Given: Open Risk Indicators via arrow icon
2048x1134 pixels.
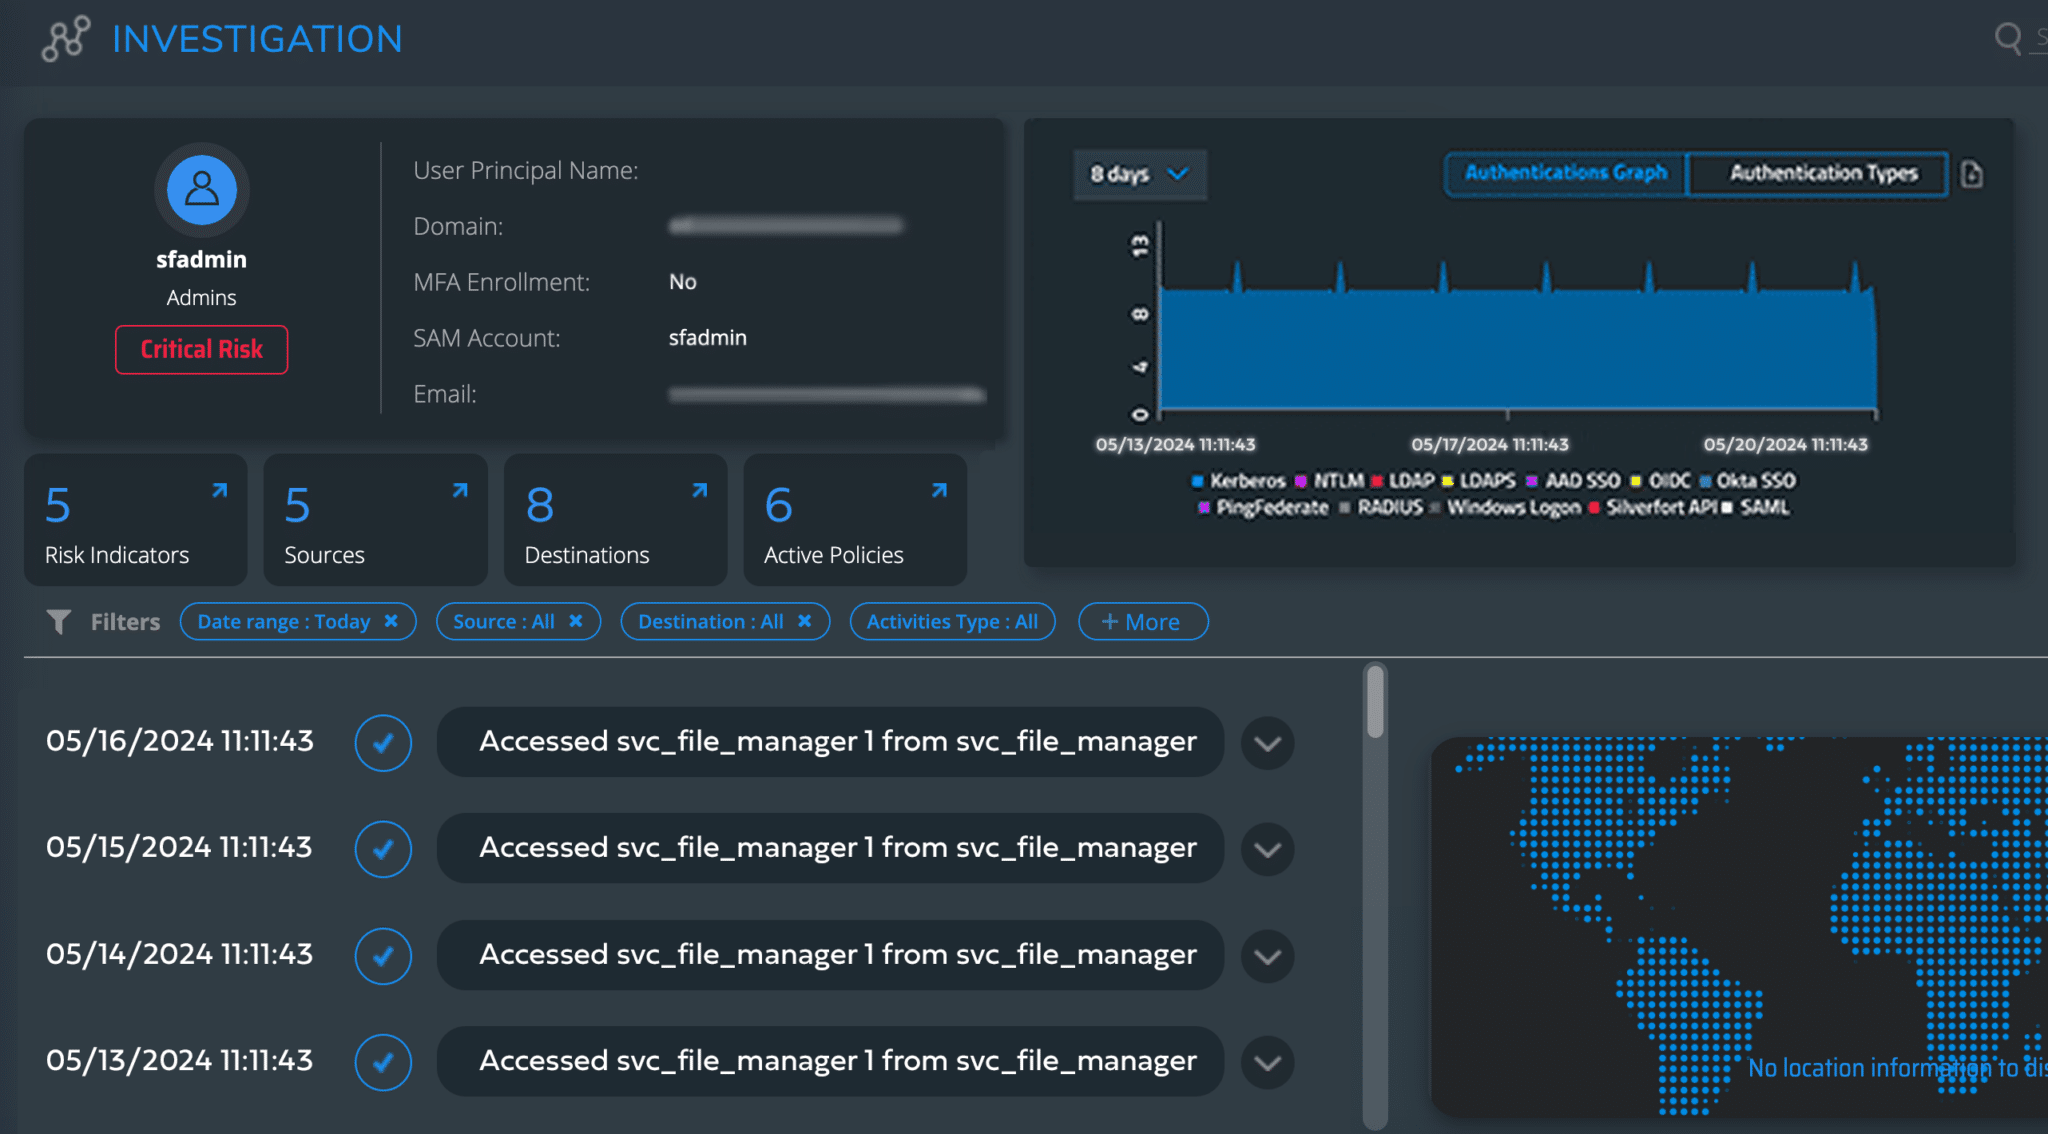Looking at the screenshot, I should click(219, 491).
